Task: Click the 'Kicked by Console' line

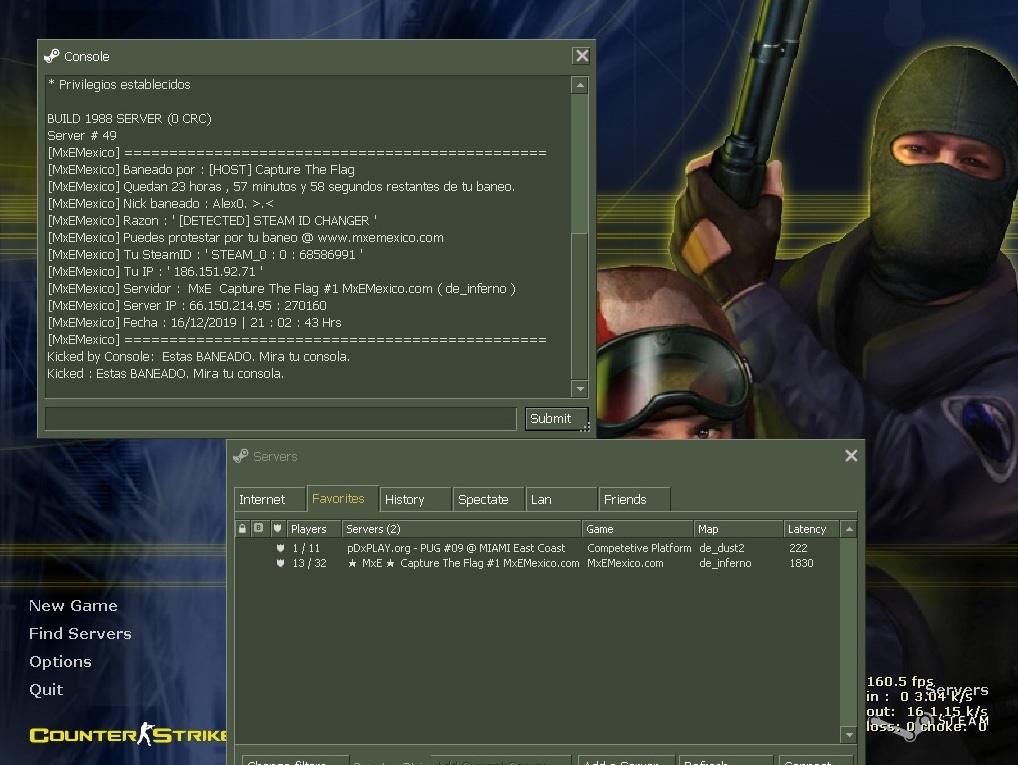Action: 199,357
